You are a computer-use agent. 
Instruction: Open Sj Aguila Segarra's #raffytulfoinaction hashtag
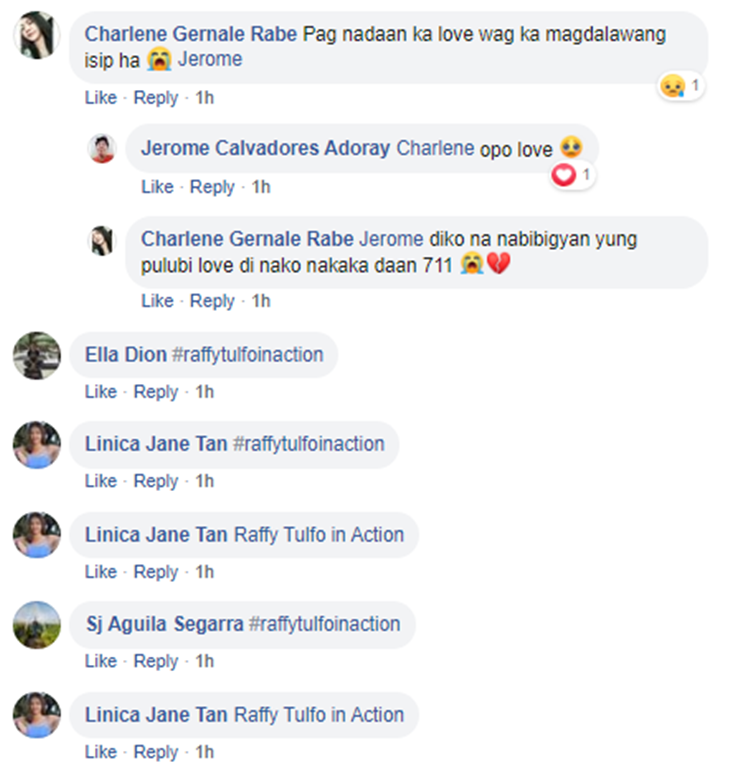tap(325, 624)
